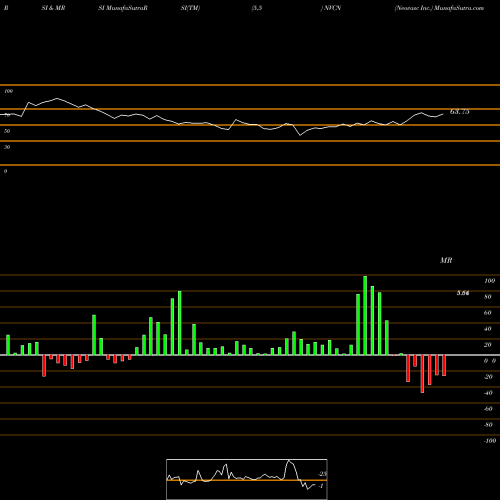Click the MR axis label 60
This screenshot has height=500, width=500.
coord(488,313)
